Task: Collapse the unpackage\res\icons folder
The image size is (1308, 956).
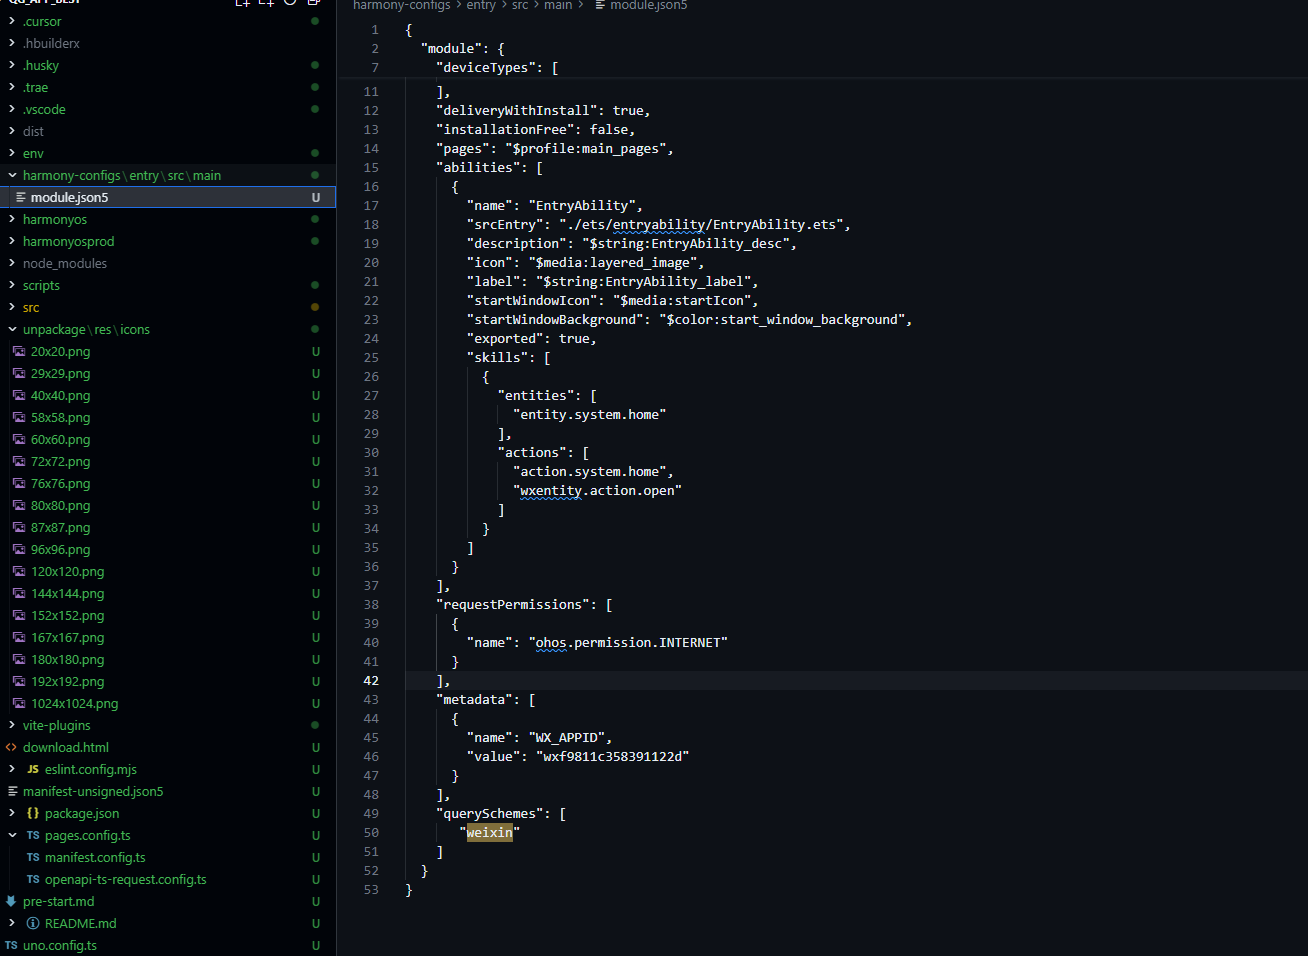Action: [12, 329]
